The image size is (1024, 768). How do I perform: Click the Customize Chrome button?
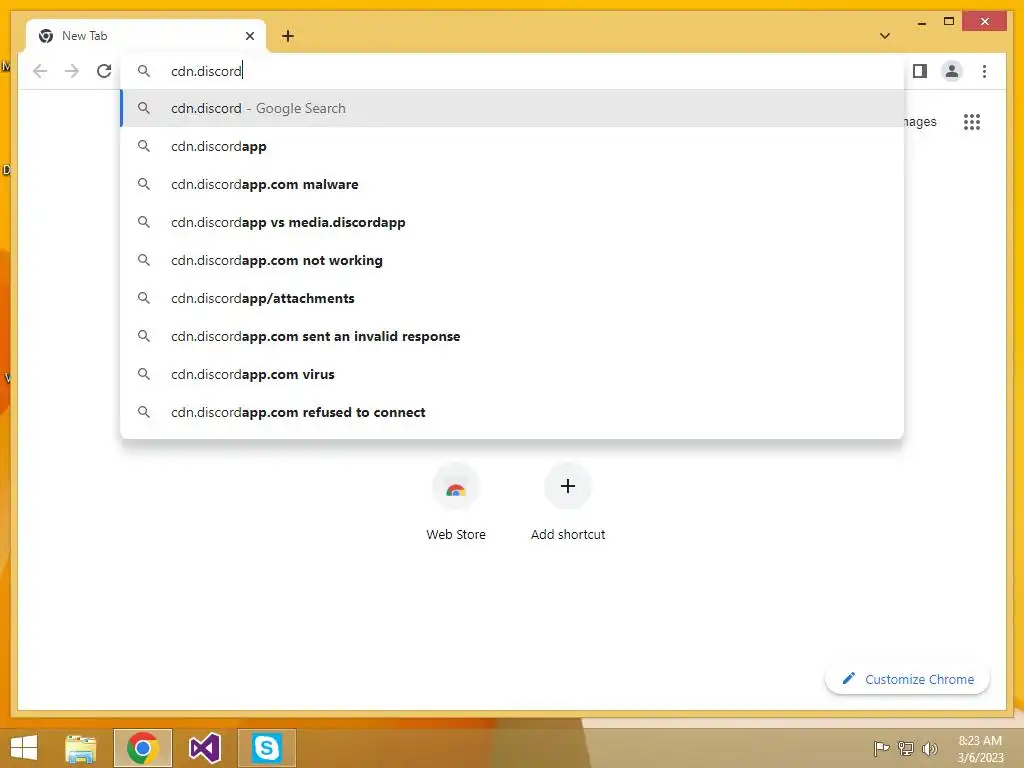[907, 679]
